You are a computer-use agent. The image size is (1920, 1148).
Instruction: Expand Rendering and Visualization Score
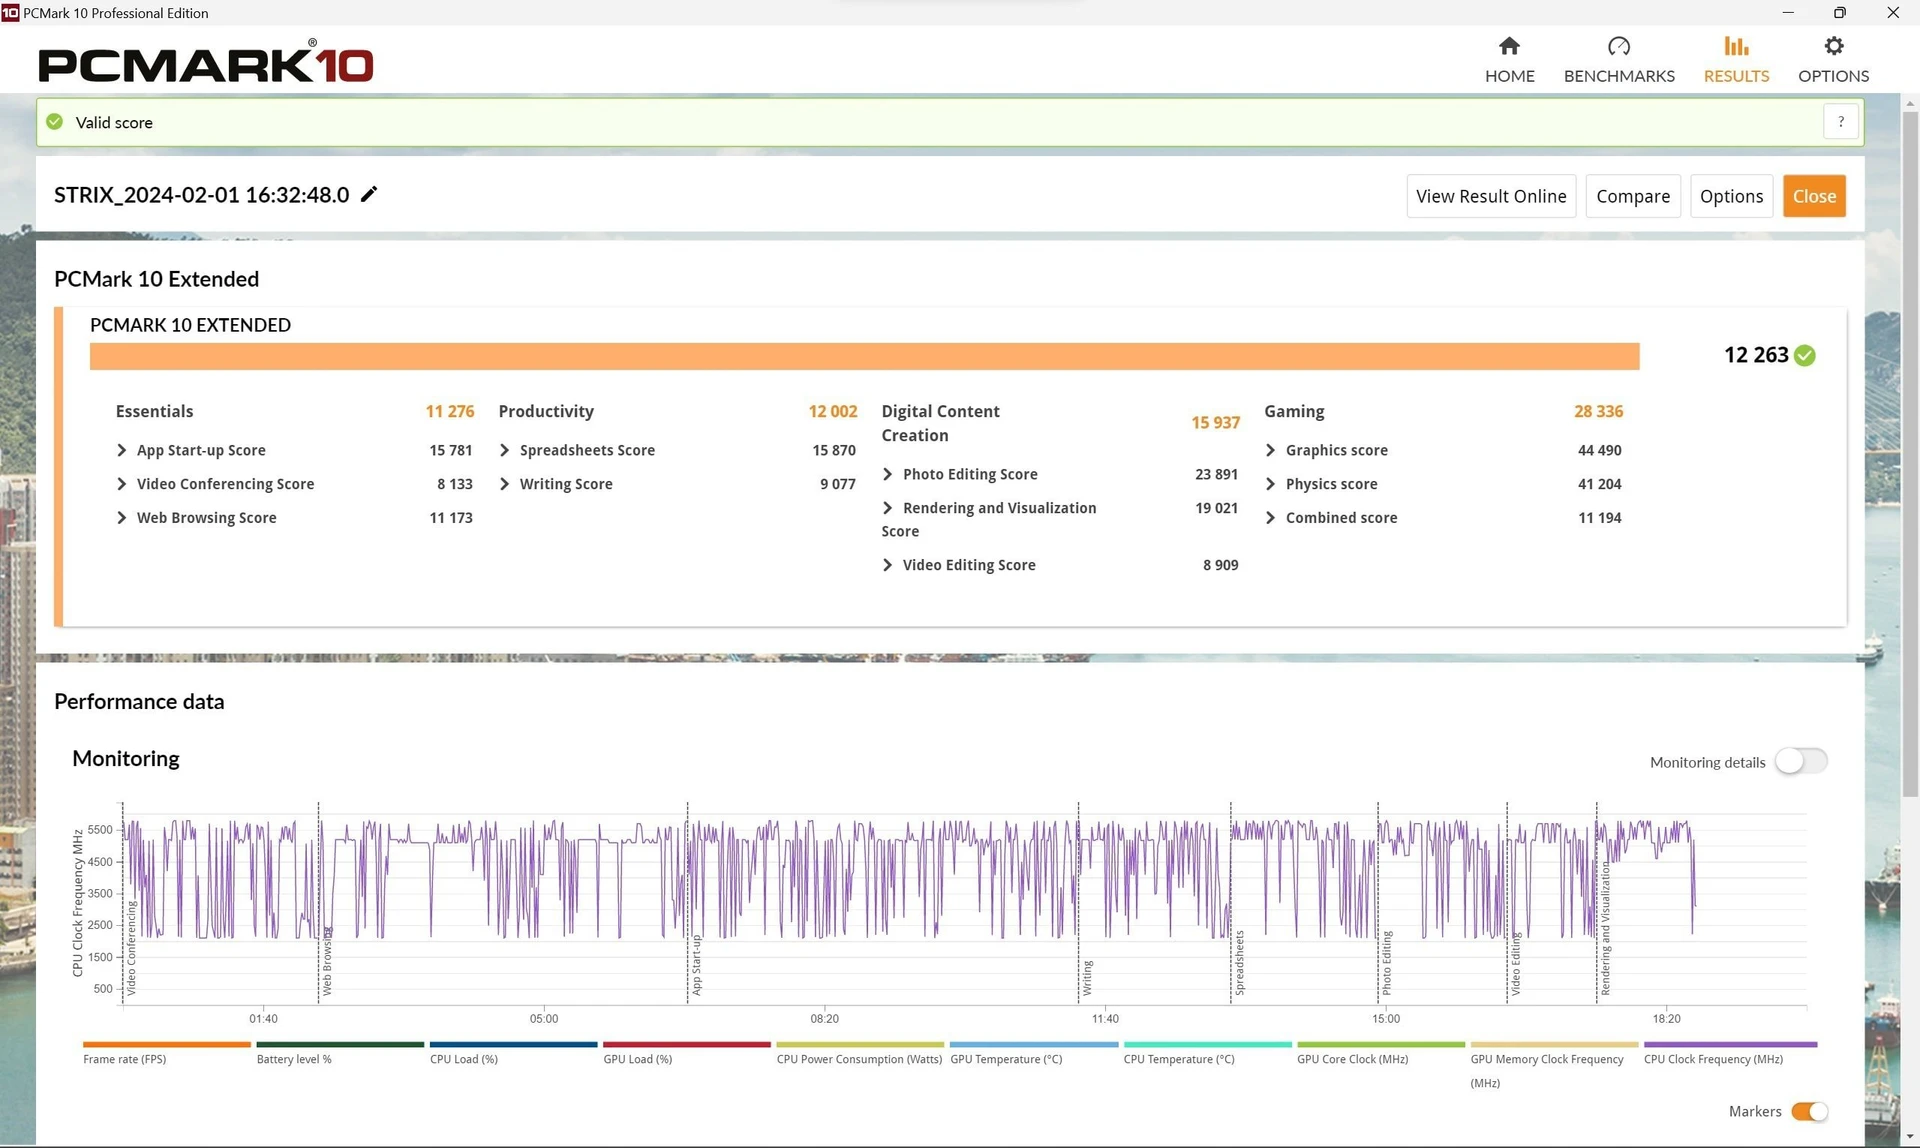[x=887, y=508]
